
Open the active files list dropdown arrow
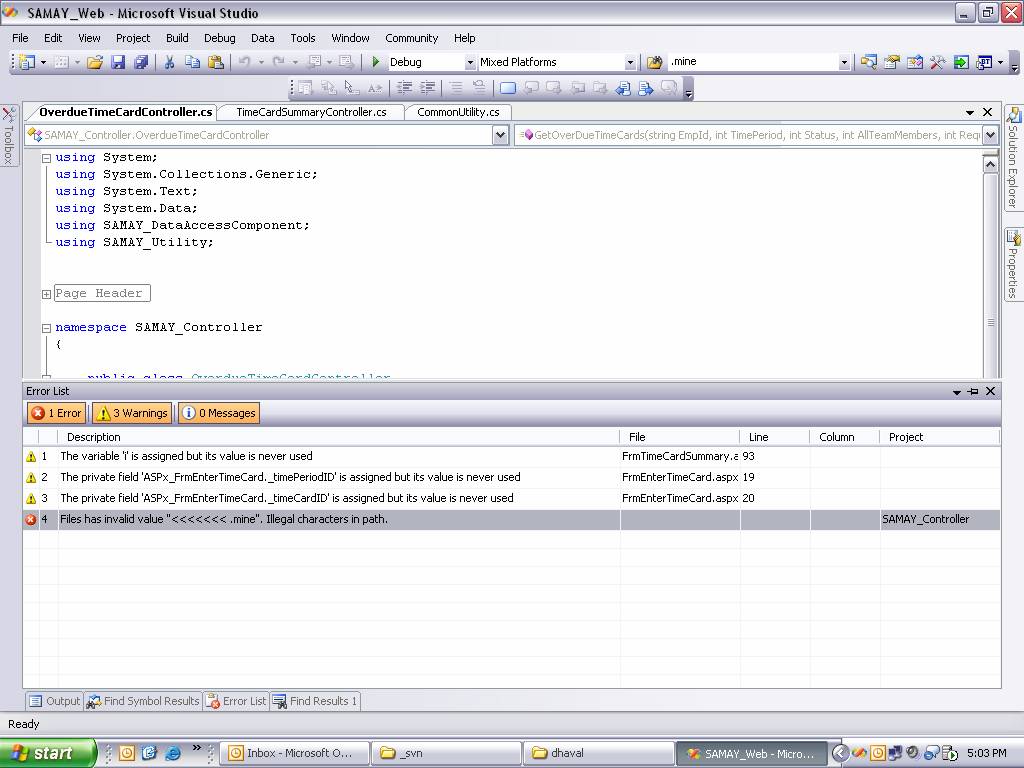970,113
